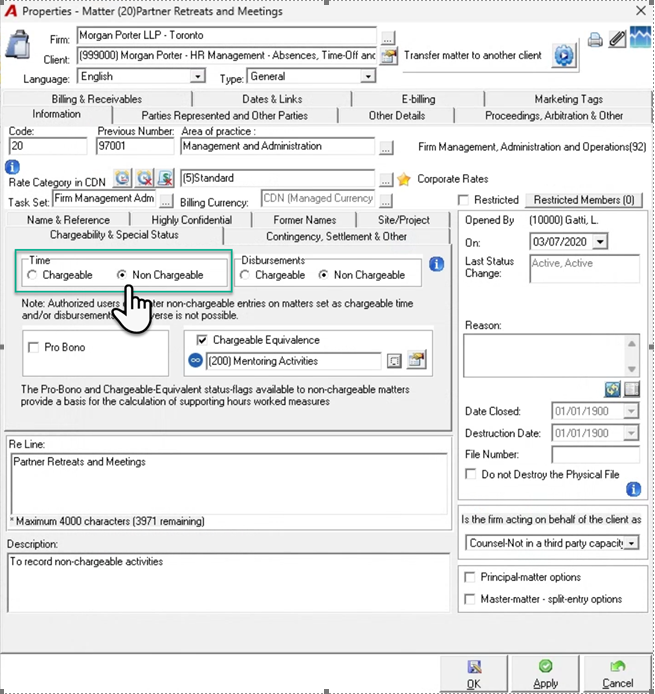Open the chart graph icon at top right

tap(640, 37)
